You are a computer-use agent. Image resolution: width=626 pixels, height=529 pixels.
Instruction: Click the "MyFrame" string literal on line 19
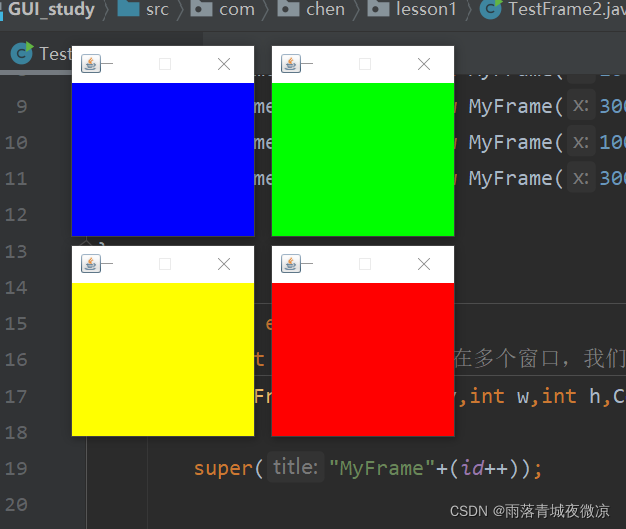tap(382, 468)
